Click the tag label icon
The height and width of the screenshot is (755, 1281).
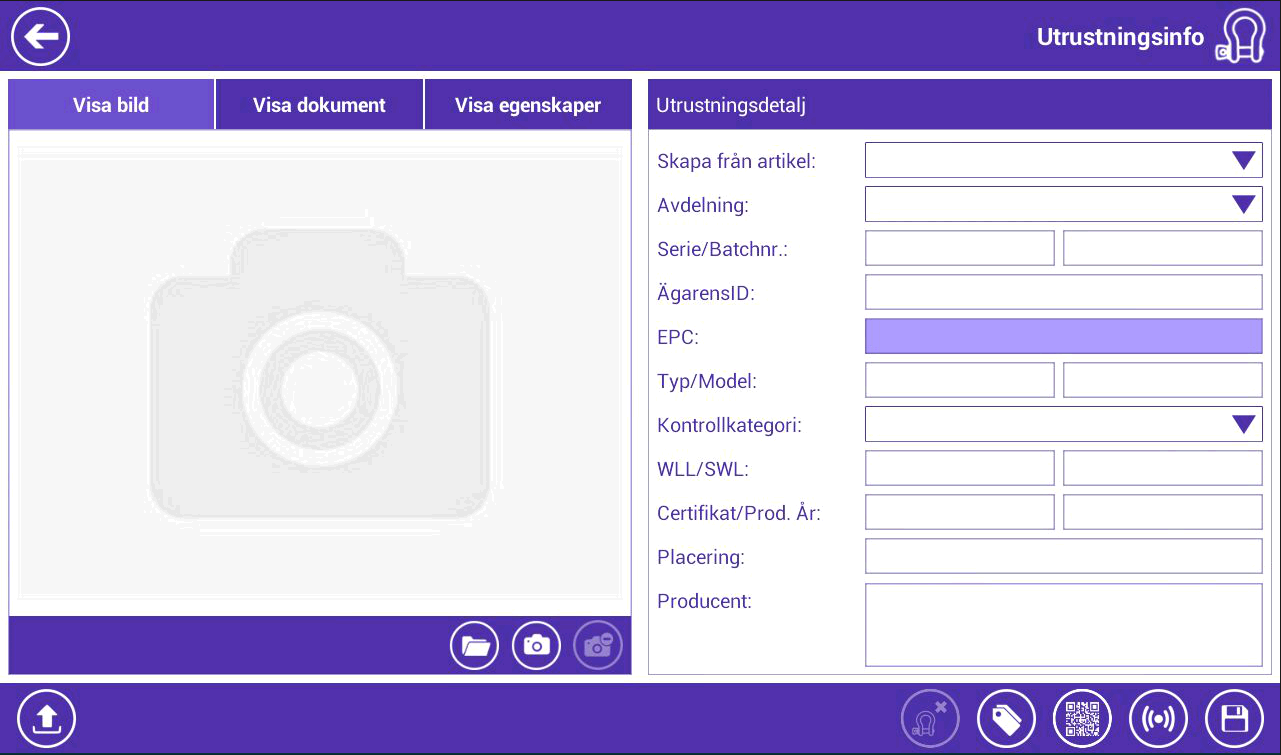[1006, 718]
